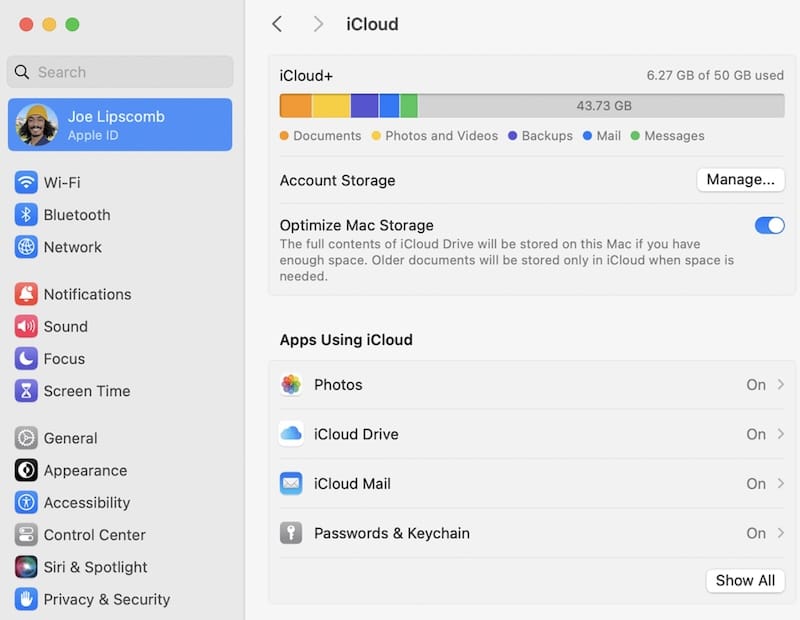Click green Messages storage segment
The height and width of the screenshot is (620, 800).
tap(409, 106)
